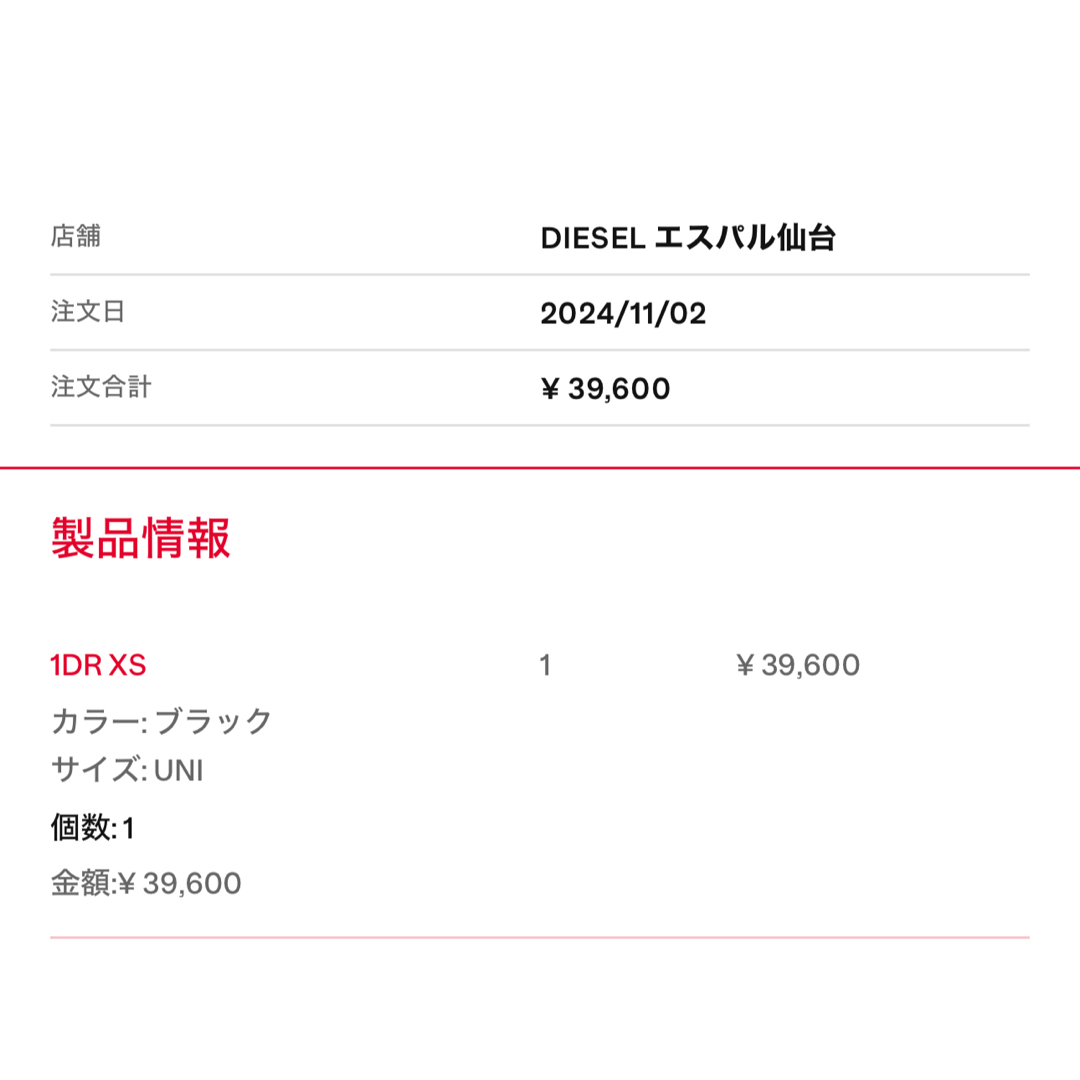The height and width of the screenshot is (1080, 1080).
Task: Click the gray divider under the order date row
Action: pyautogui.click(x=540, y=350)
